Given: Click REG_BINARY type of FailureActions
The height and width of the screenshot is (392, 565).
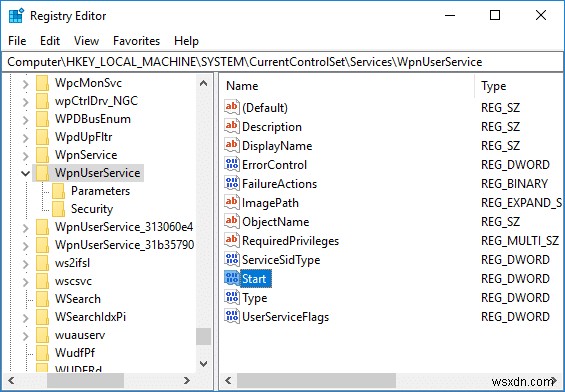Looking at the screenshot, I should (514, 184).
